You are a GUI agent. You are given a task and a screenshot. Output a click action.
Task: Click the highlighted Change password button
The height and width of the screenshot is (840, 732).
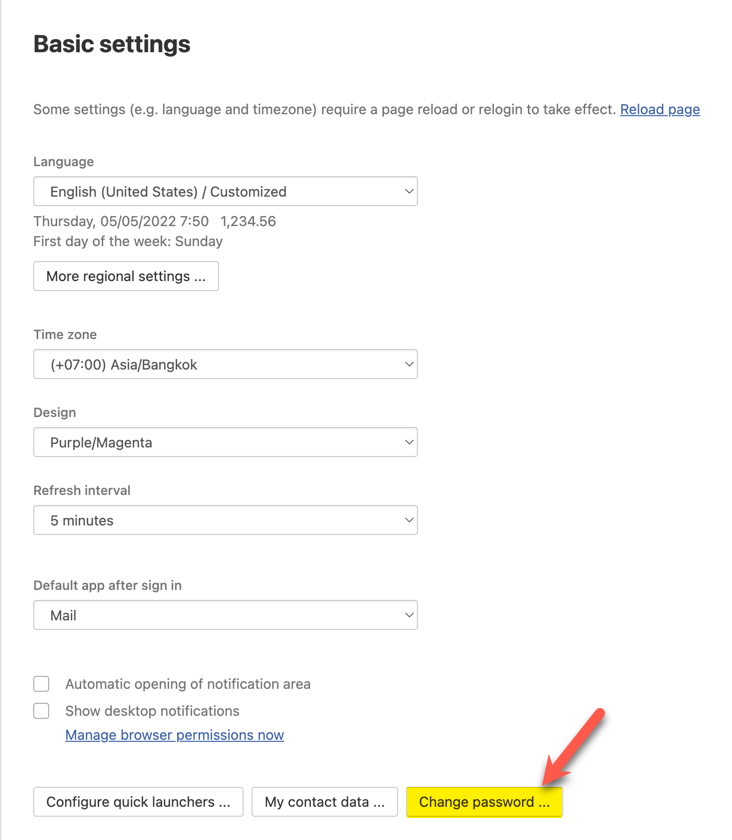click(484, 802)
